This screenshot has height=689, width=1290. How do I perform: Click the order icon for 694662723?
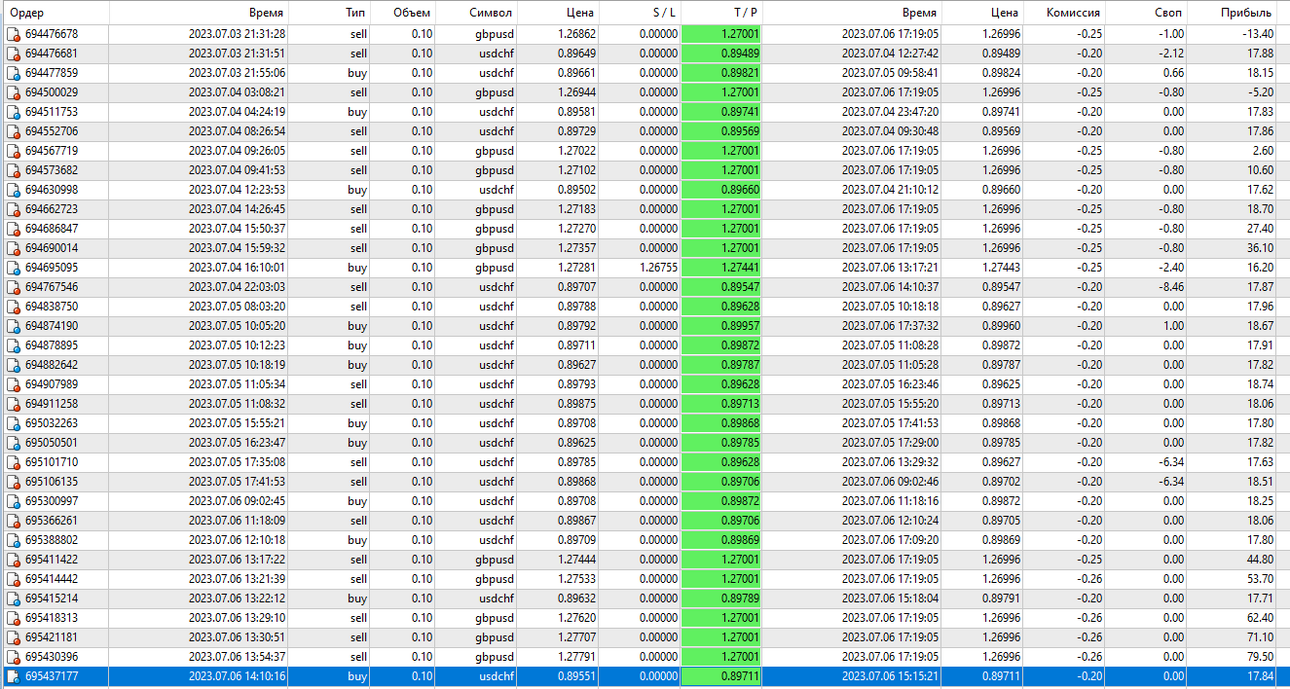point(13,209)
